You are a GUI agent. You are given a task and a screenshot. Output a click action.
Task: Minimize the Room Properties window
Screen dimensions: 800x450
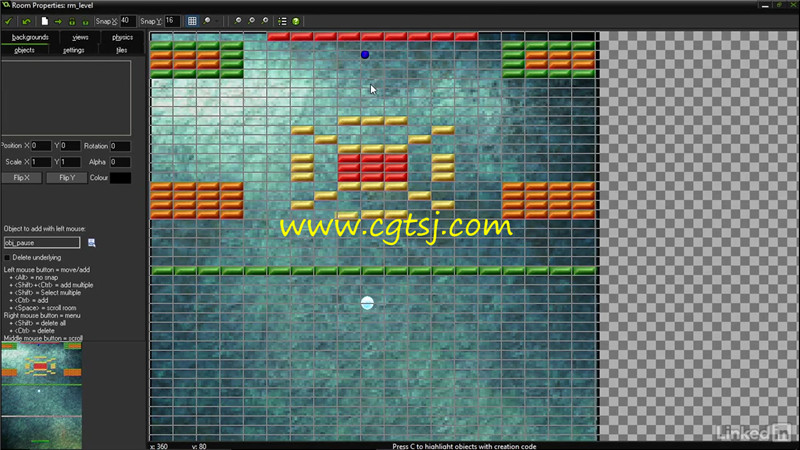click(765, 5)
